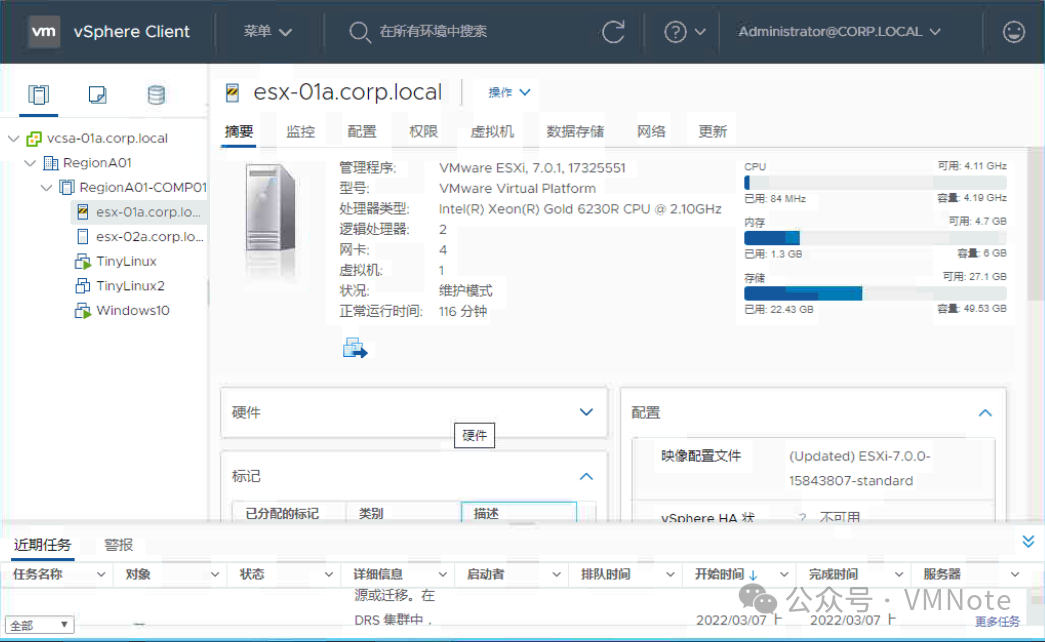This screenshot has height=642, width=1045.
Task: Open the 菜单 dropdown menu
Action: [268, 31]
